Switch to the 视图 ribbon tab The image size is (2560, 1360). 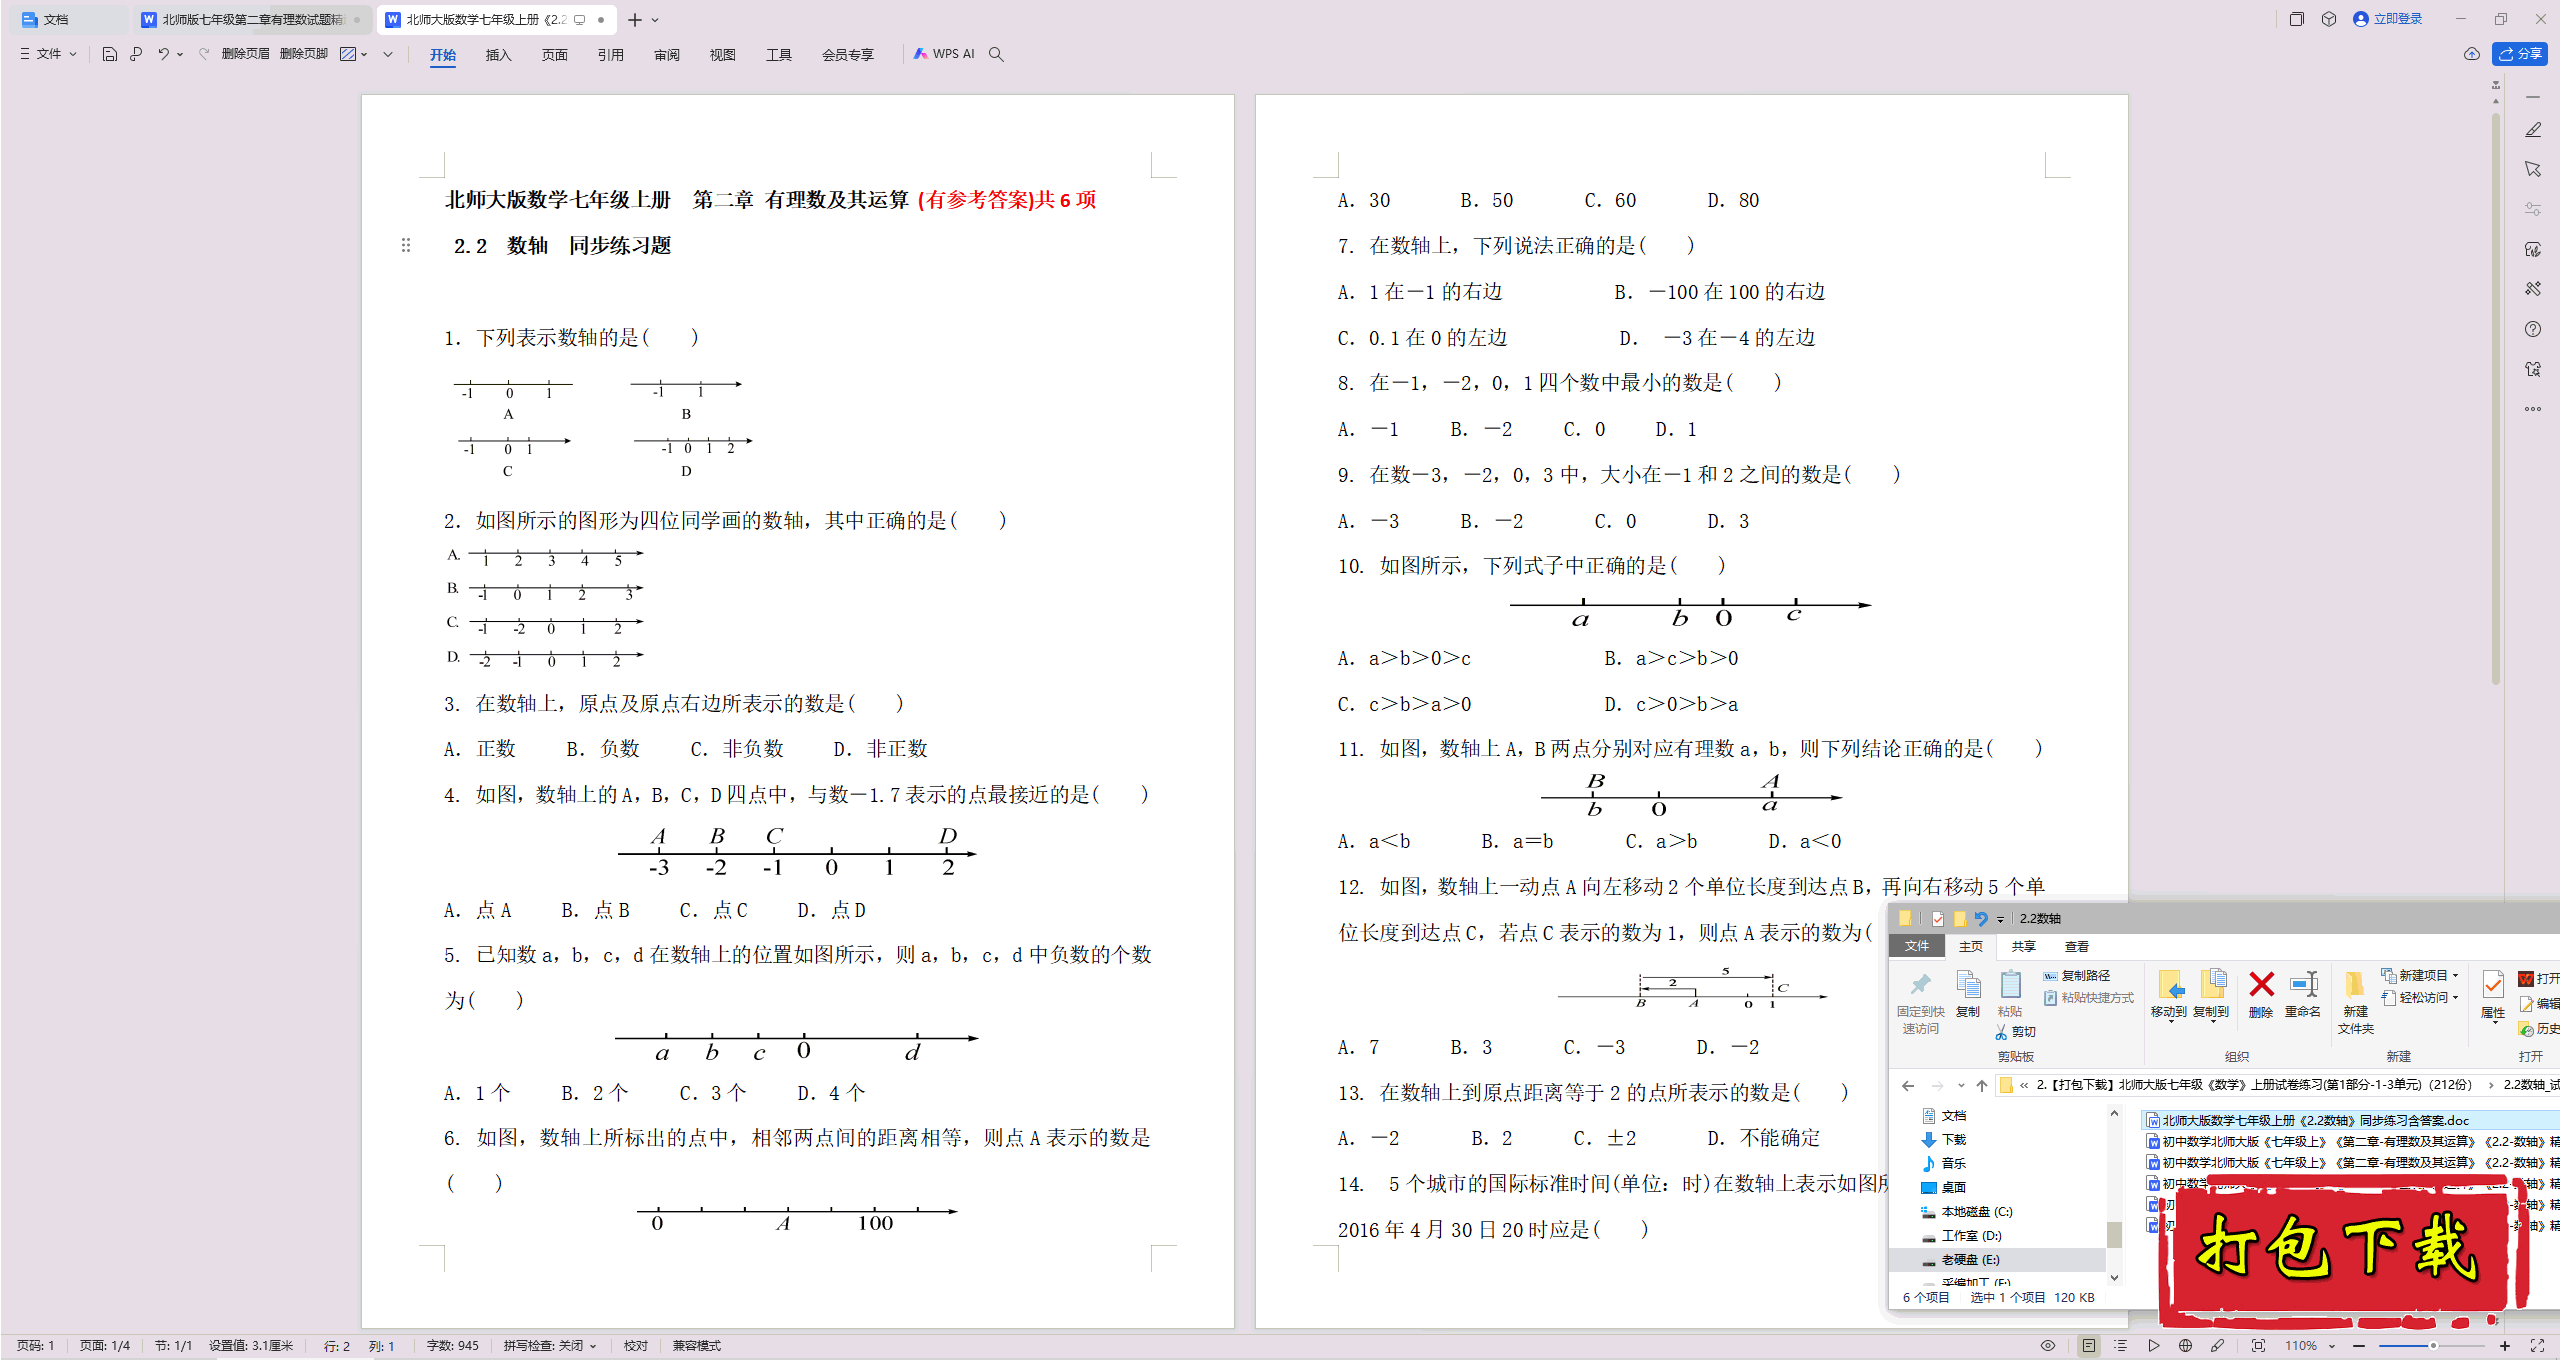point(722,55)
